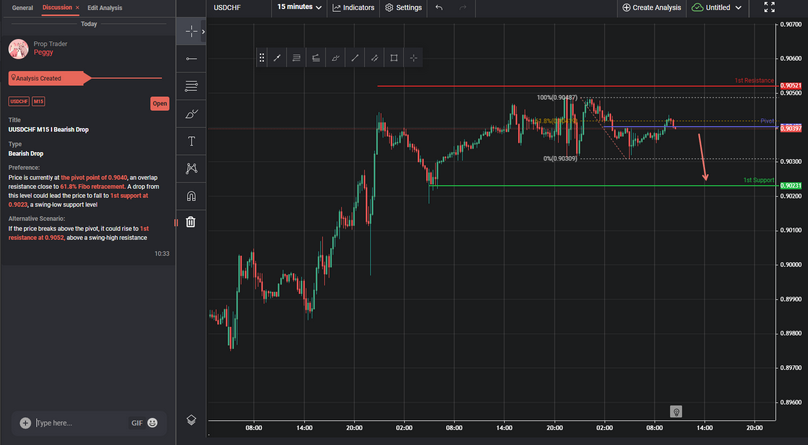Click the Analysis Created banner
The width and height of the screenshot is (809, 445).
point(50,78)
